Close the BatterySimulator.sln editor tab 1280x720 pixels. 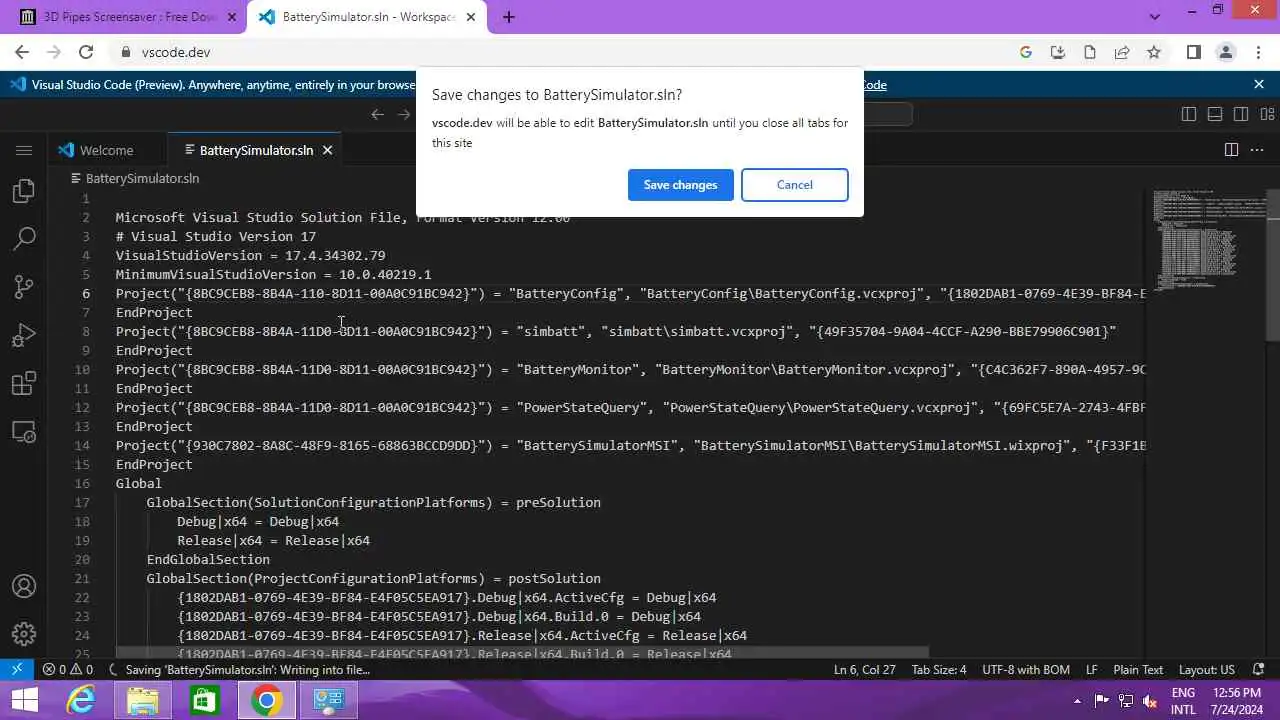(327, 150)
